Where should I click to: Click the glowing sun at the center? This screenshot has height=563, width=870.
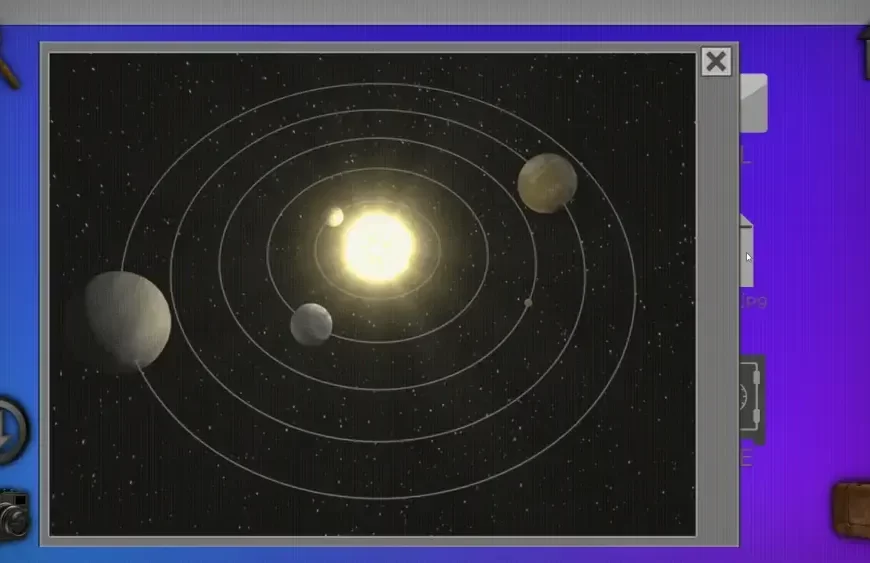(377, 245)
